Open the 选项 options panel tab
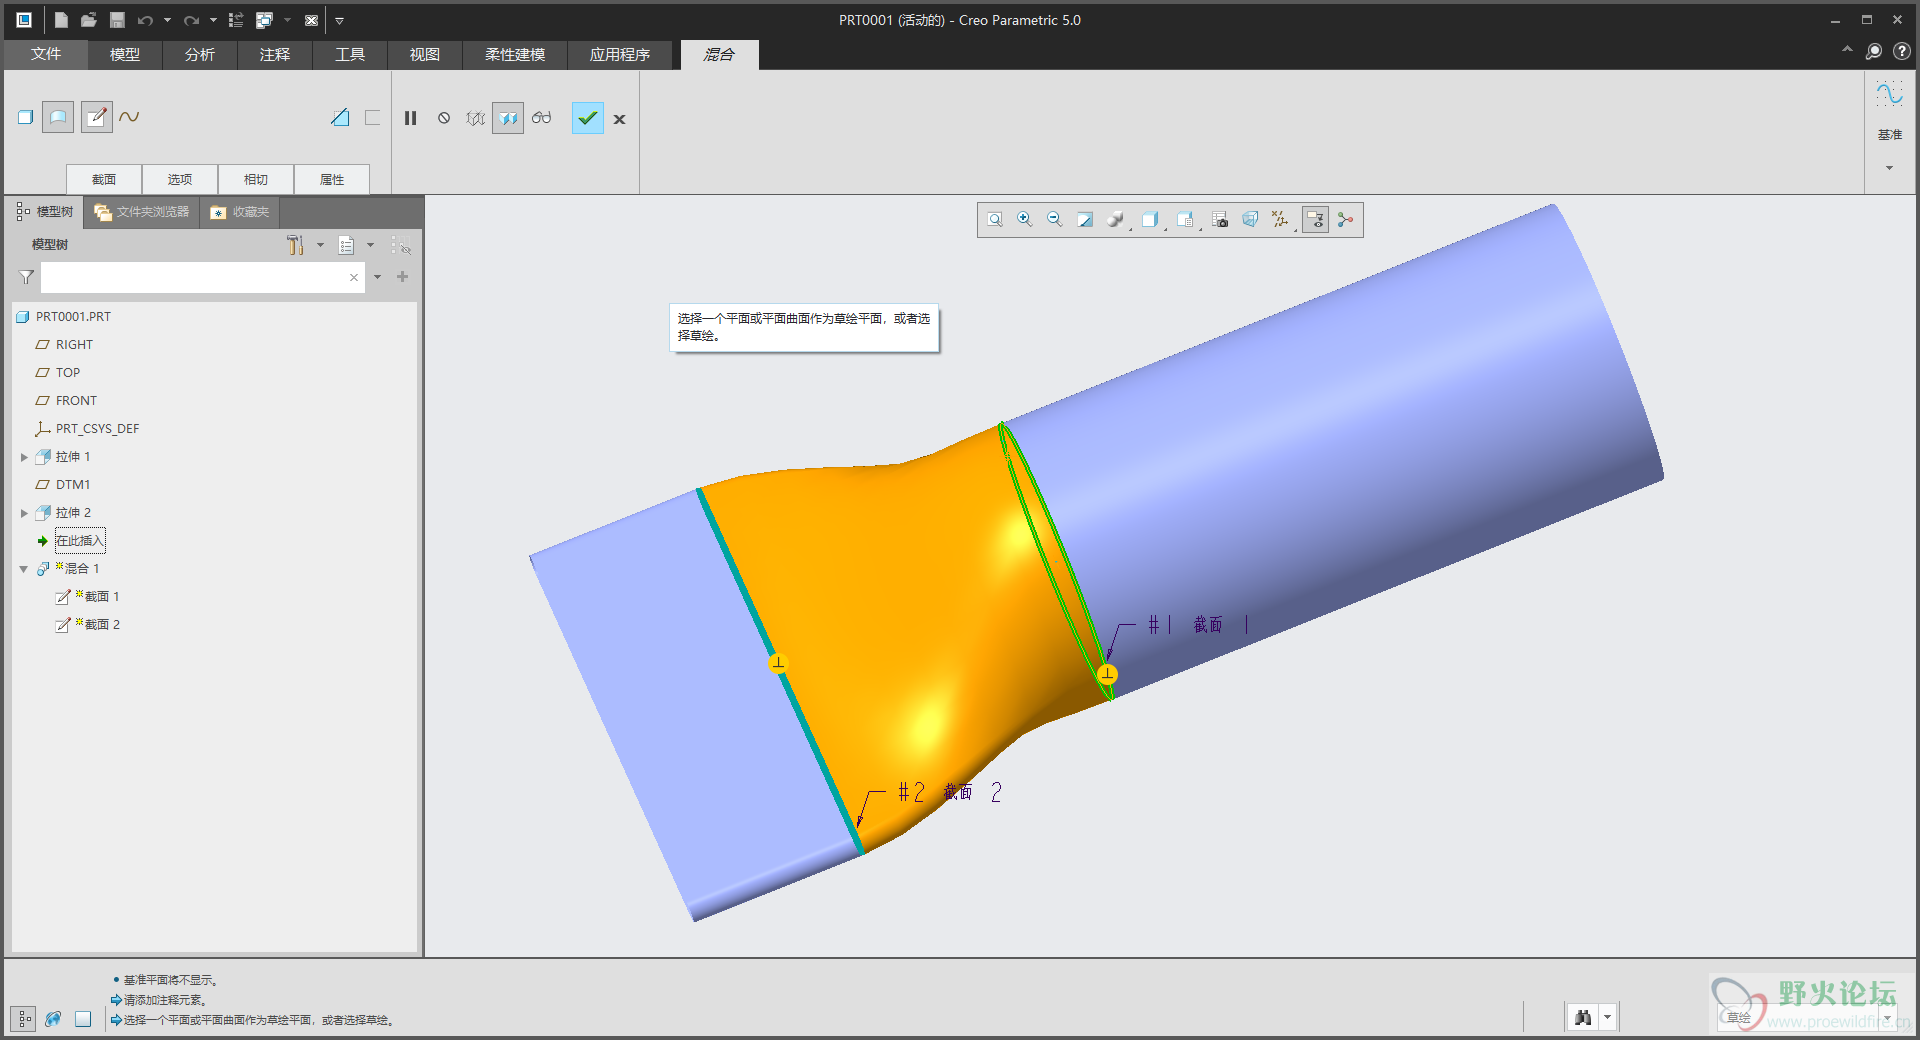 click(x=180, y=179)
